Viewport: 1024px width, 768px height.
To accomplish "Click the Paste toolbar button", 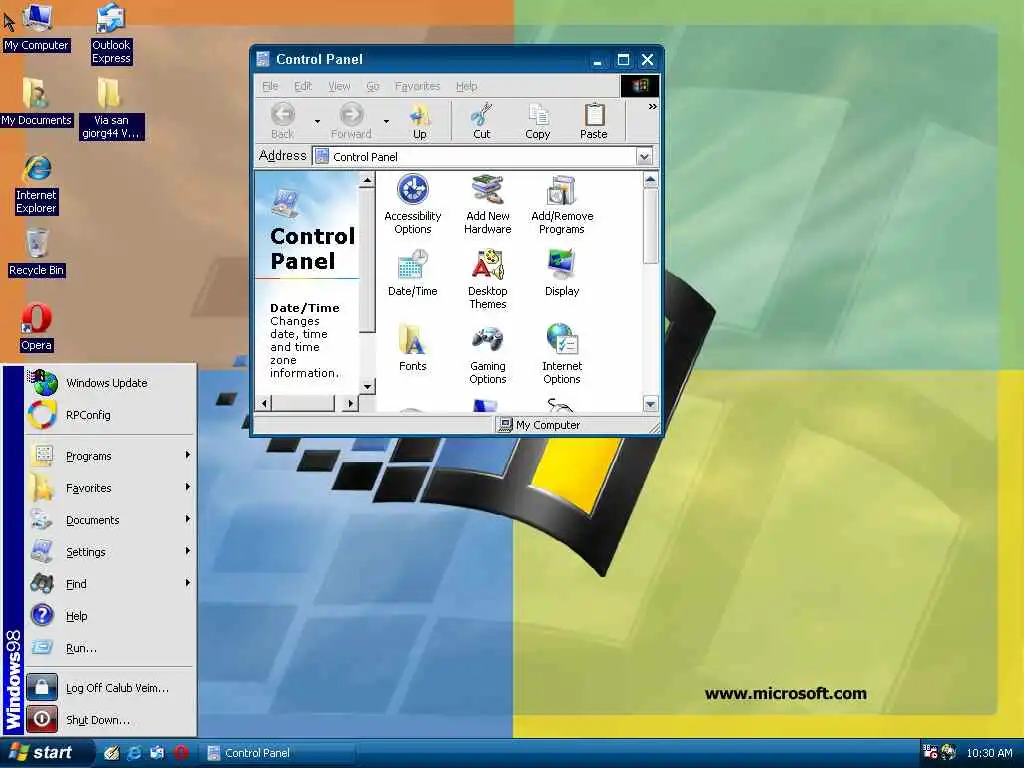I will pyautogui.click(x=594, y=121).
